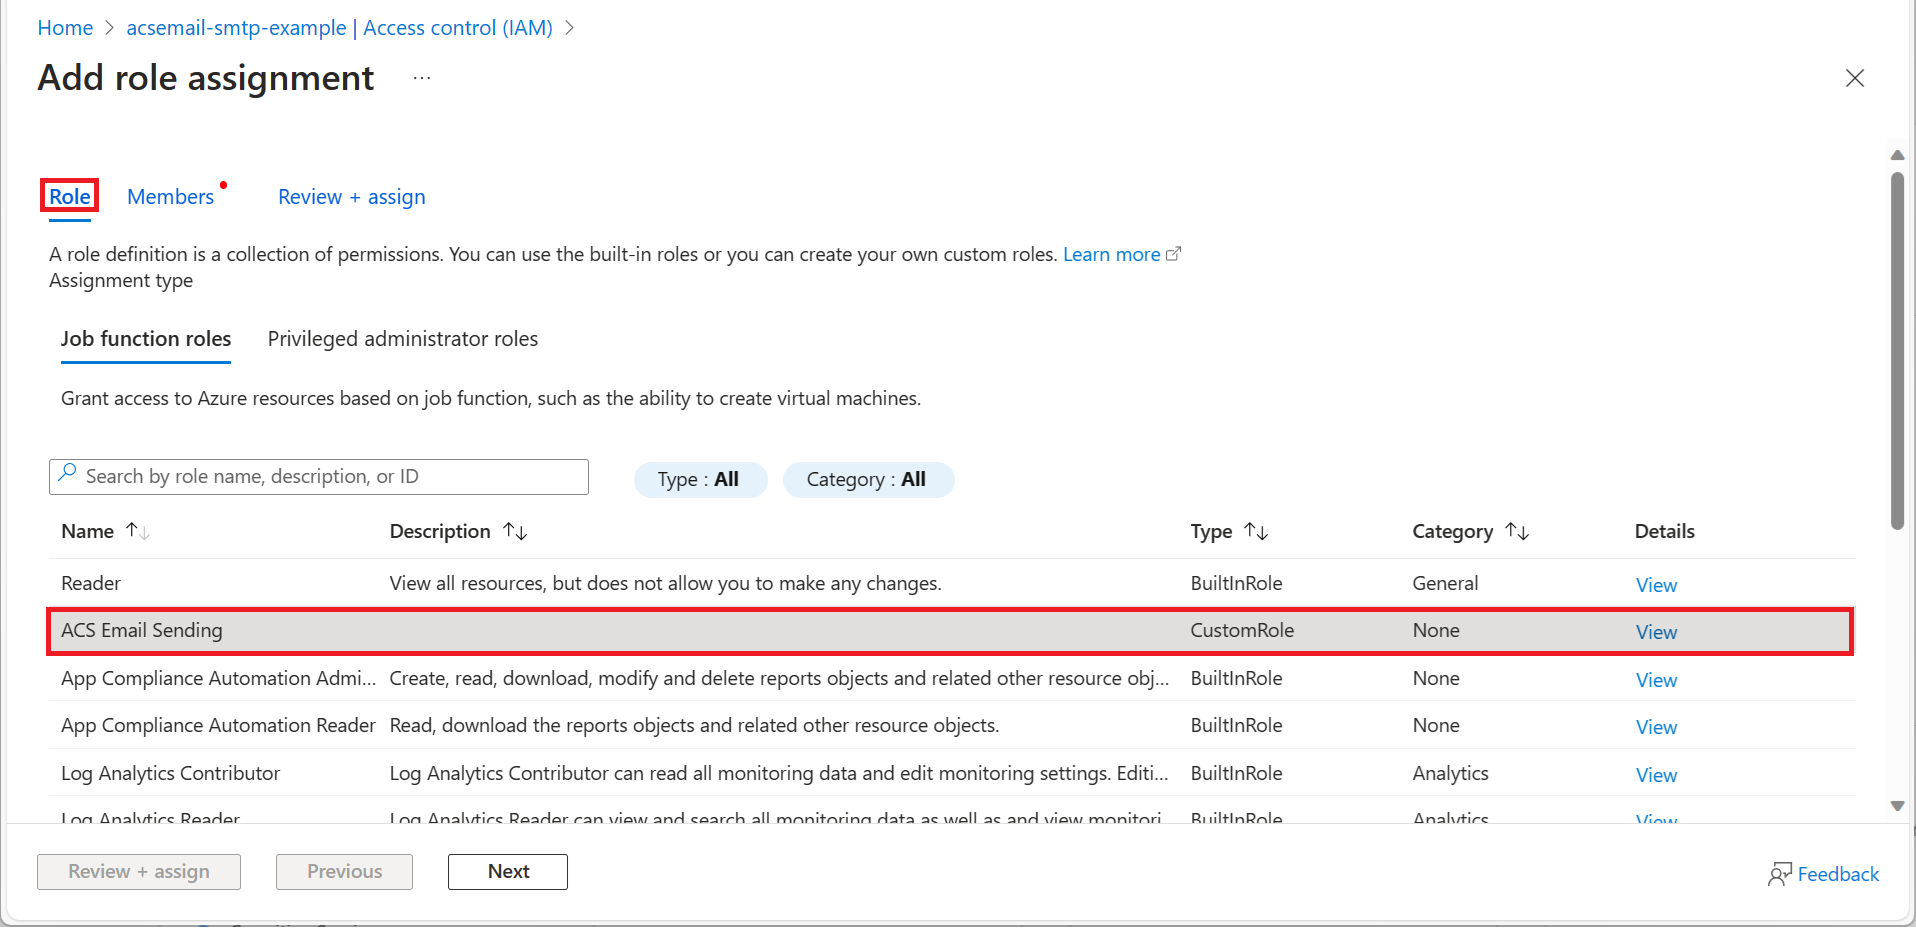Viewport: 1916px width, 928px height.
Task: Expand breadcrumb chevron after Access control (IAM)
Action: 570,28
